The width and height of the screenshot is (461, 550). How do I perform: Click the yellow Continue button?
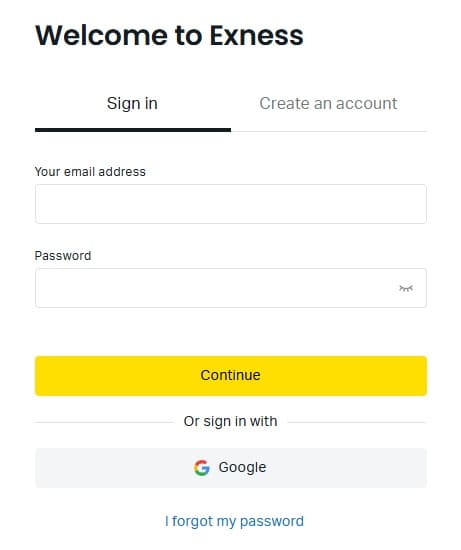tap(231, 376)
